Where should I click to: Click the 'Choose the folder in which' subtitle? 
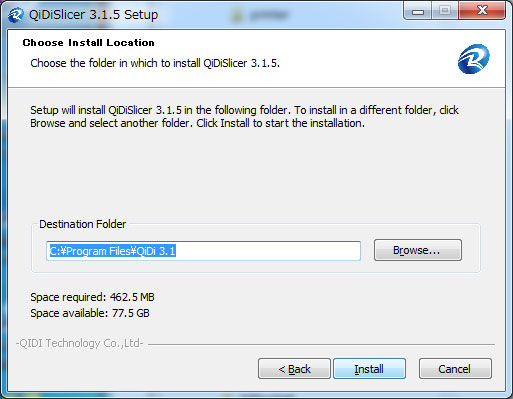point(155,63)
